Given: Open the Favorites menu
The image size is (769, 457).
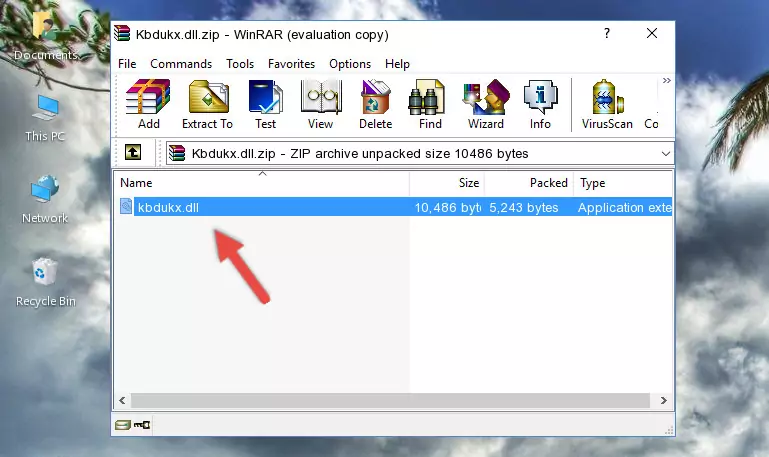Looking at the screenshot, I should [x=291, y=64].
